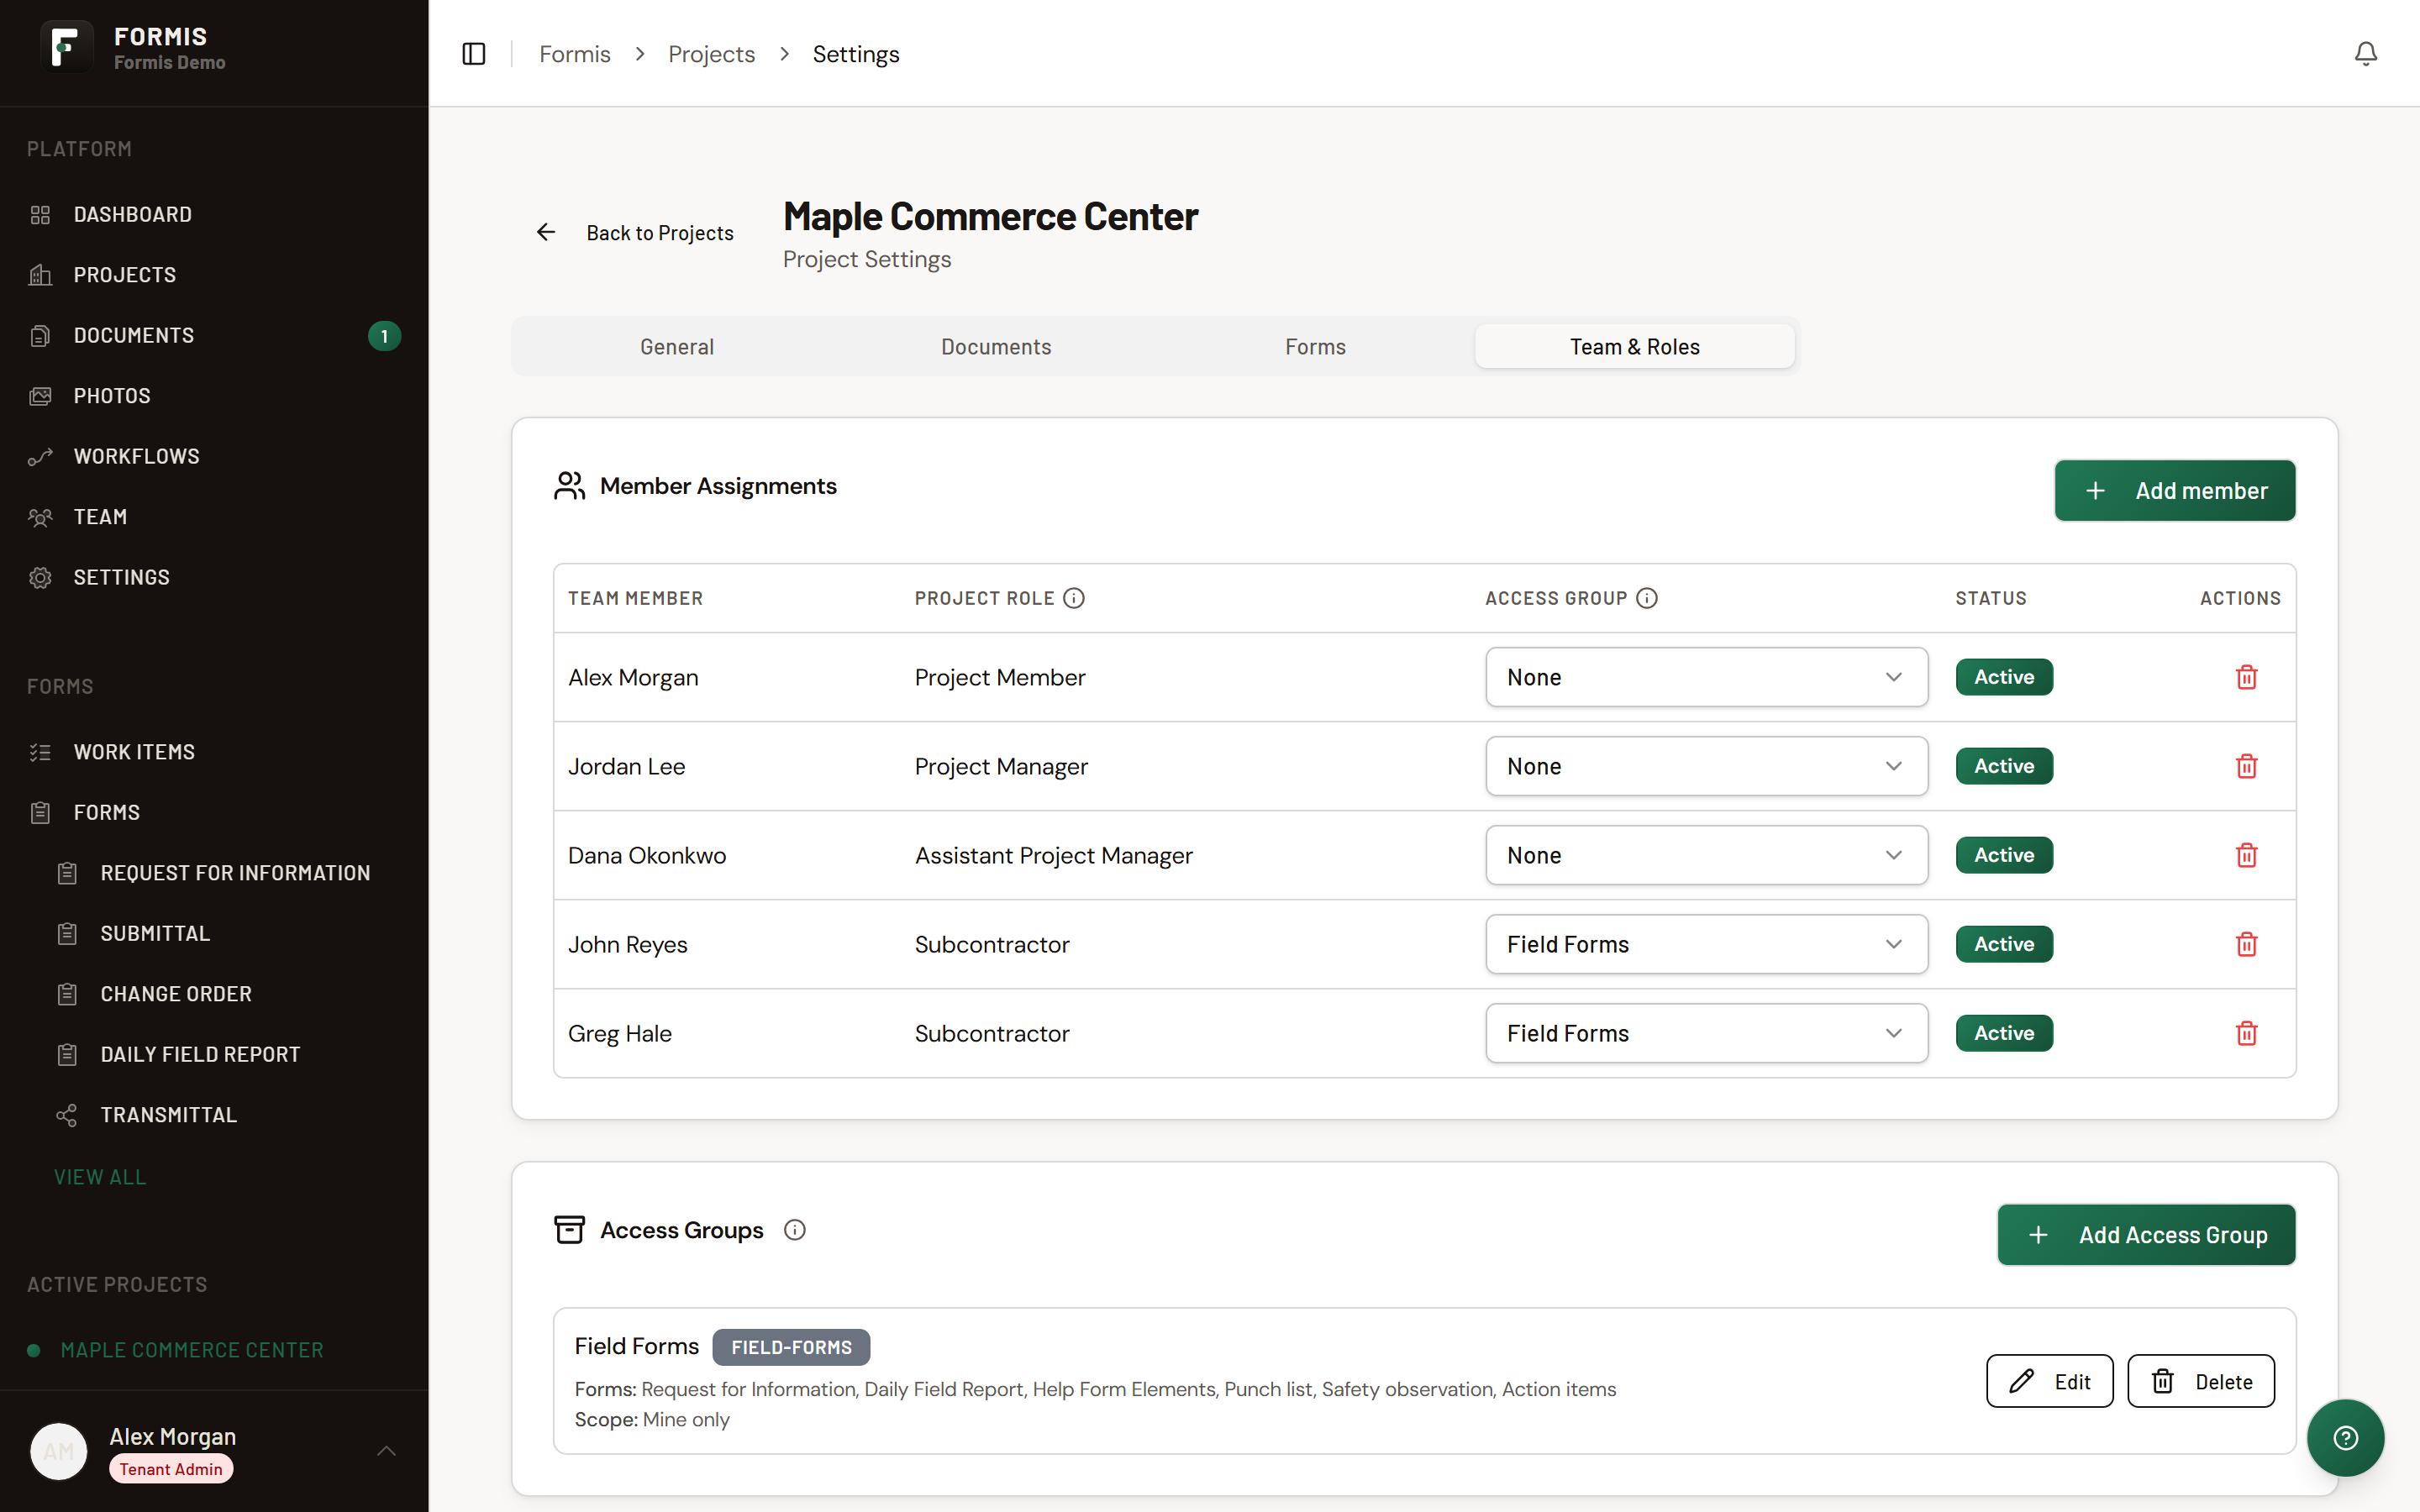Image resolution: width=2420 pixels, height=1512 pixels.
Task: Click 'Assistant Project Manager' role cell
Action: coord(1054,855)
